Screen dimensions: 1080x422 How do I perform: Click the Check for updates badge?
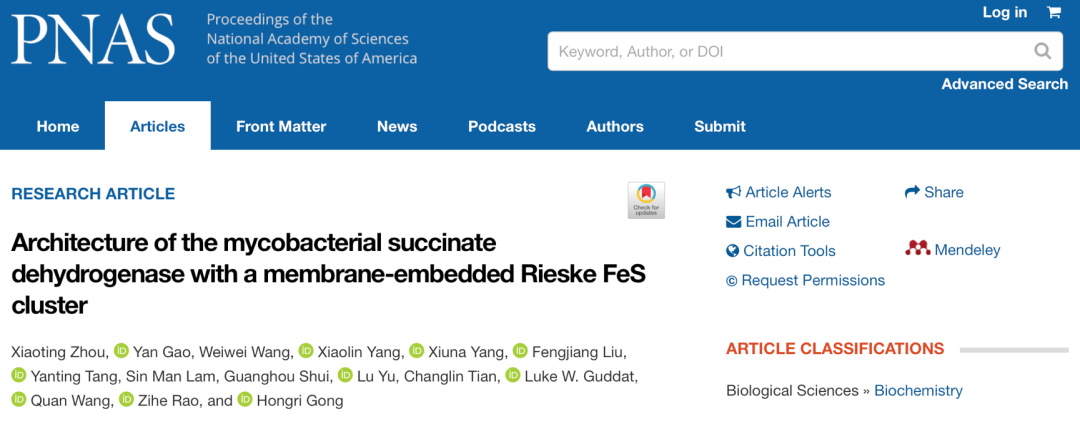[x=646, y=200]
